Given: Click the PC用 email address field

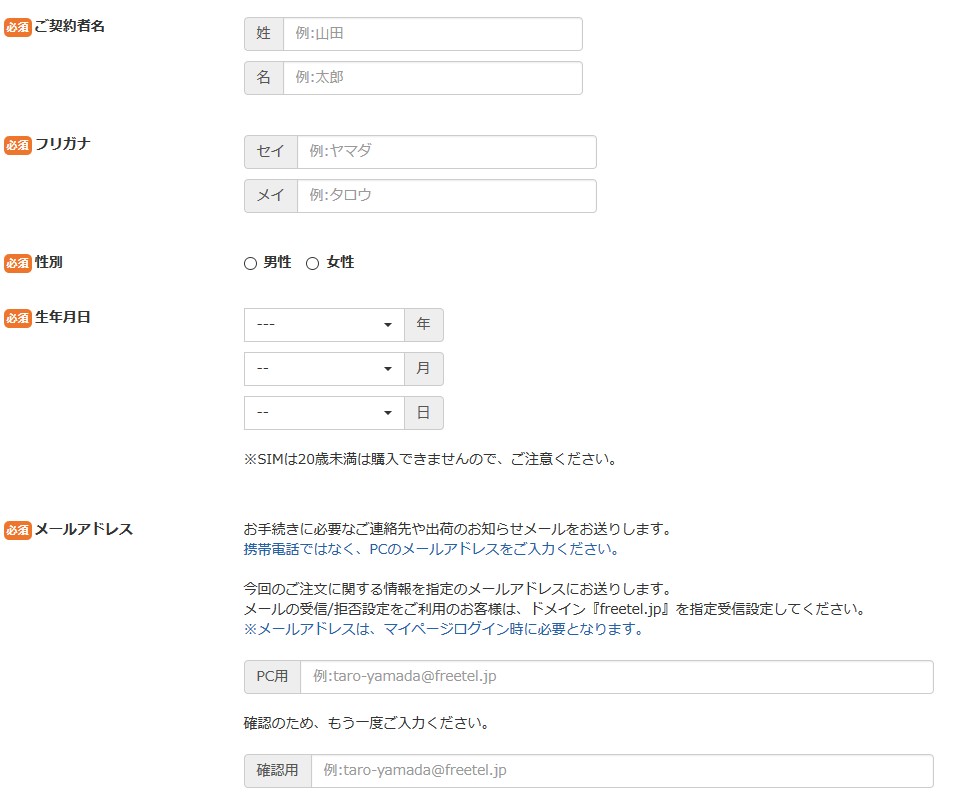Looking at the screenshot, I should click(616, 677).
